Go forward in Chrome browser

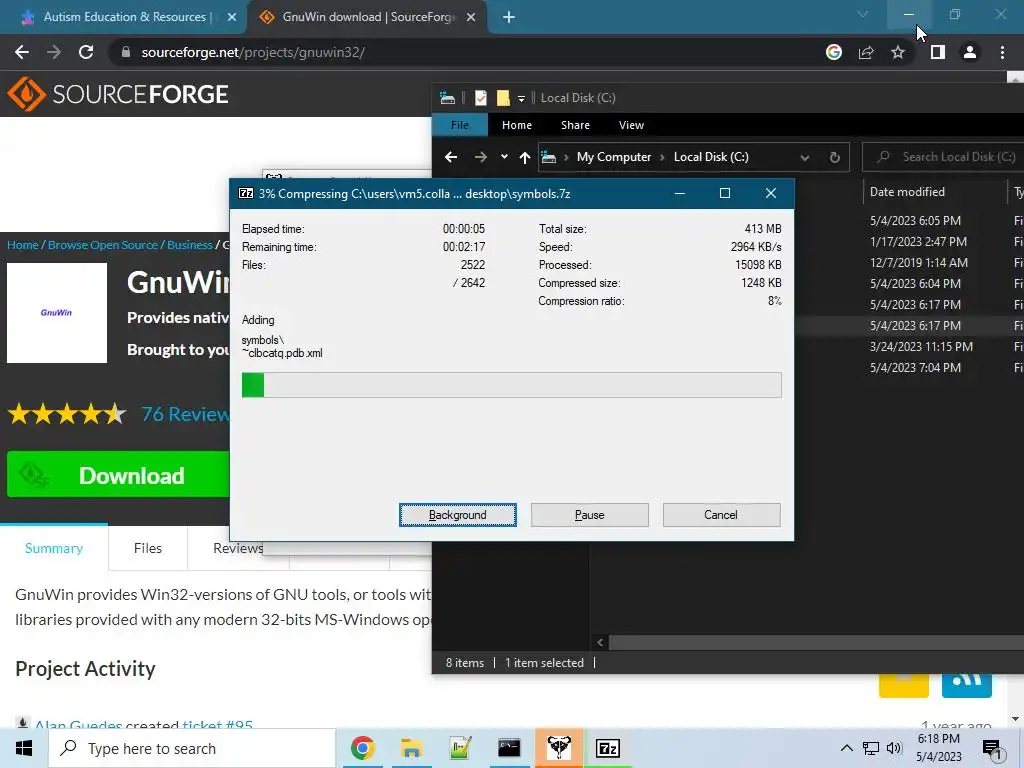coord(54,52)
